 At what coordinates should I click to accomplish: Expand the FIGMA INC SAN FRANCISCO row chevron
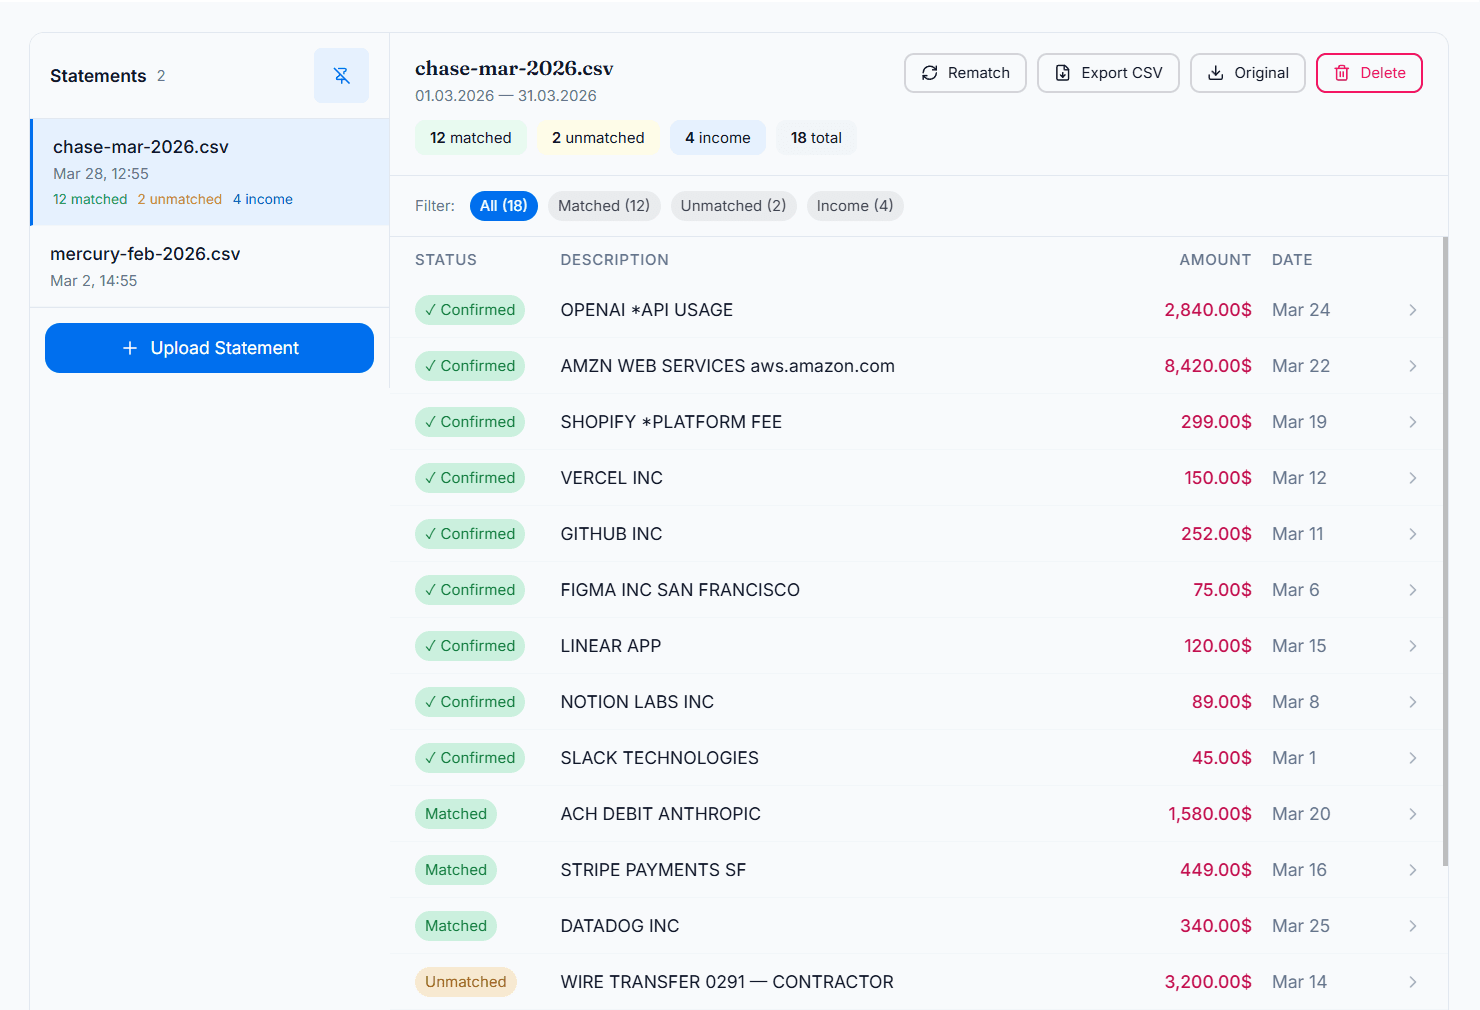click(1412, 590)
